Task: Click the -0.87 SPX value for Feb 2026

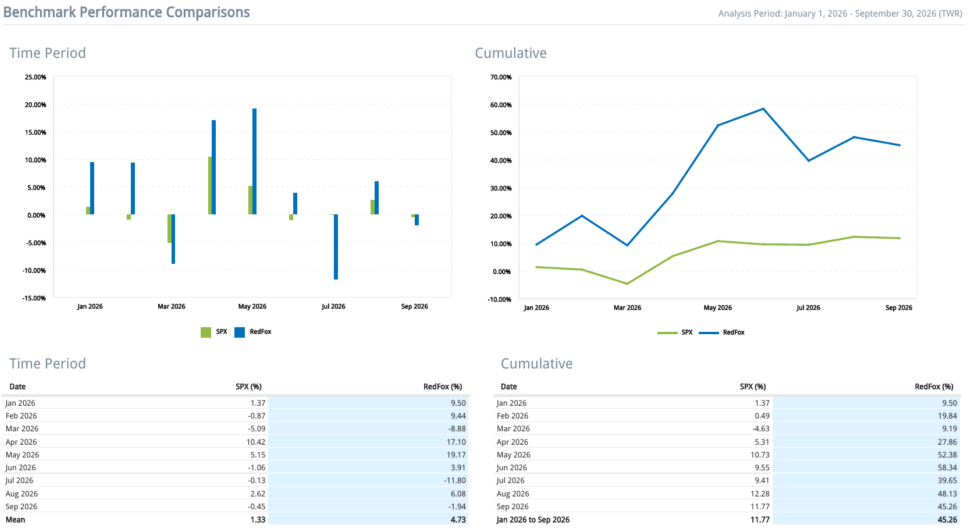Action: pos(256,416)
